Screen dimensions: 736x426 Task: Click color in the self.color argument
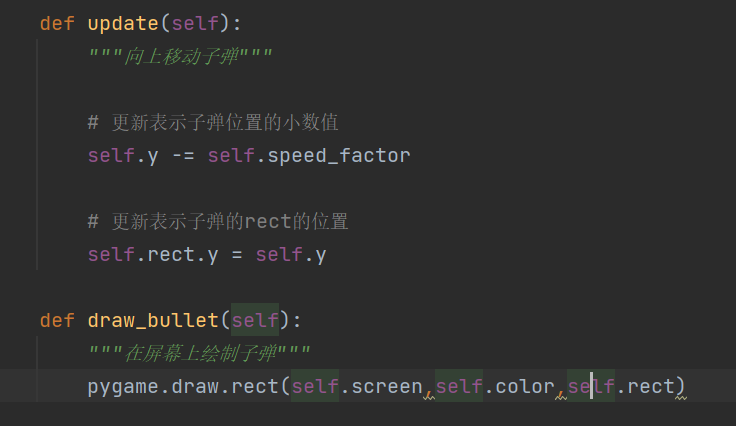(x=525, y=387)
